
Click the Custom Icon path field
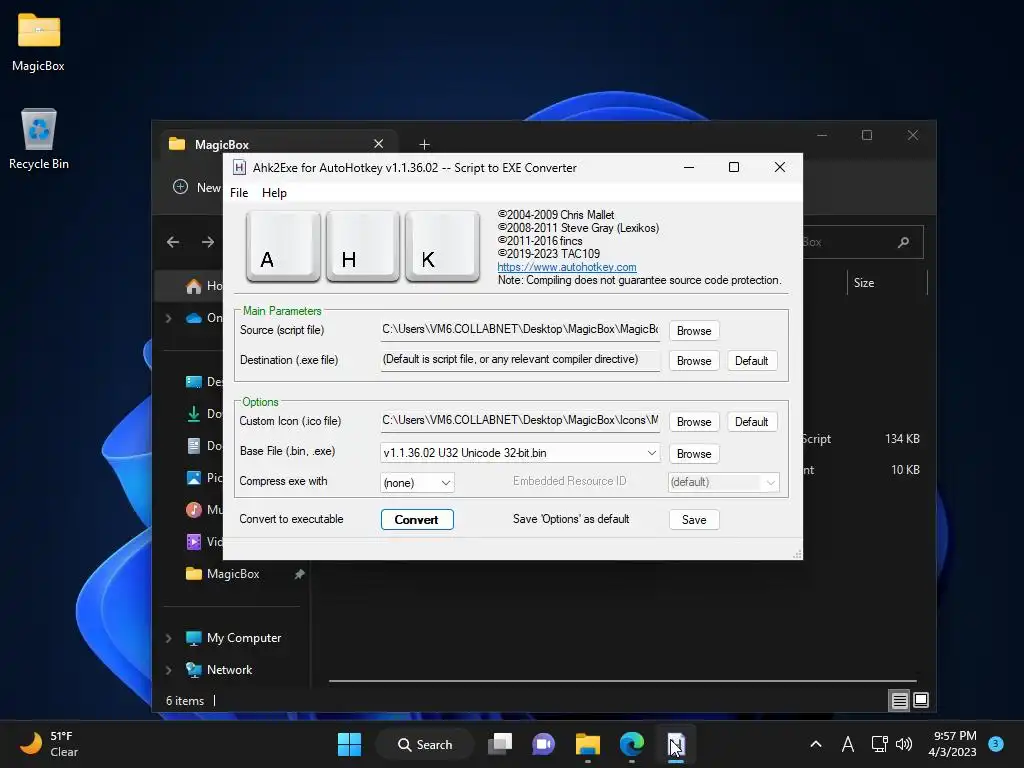coord(520,421)
